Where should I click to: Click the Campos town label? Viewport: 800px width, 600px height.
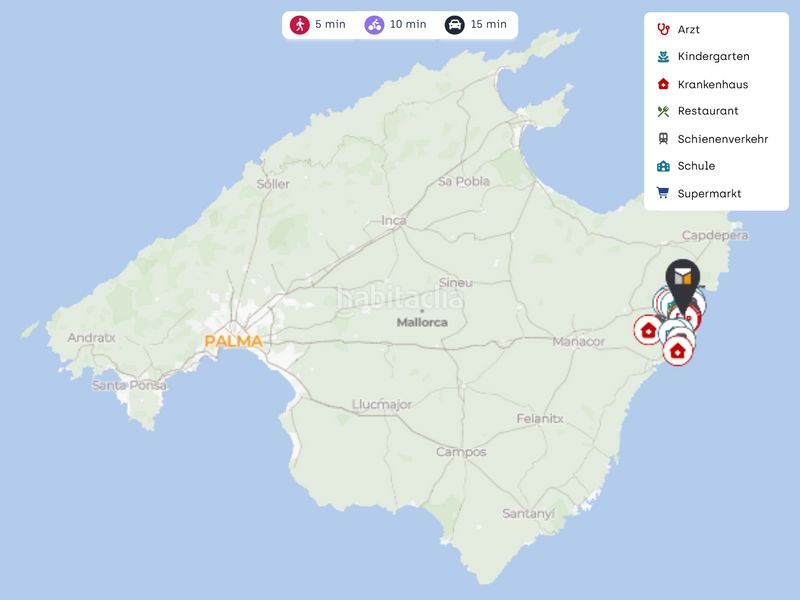coord(461,452)
